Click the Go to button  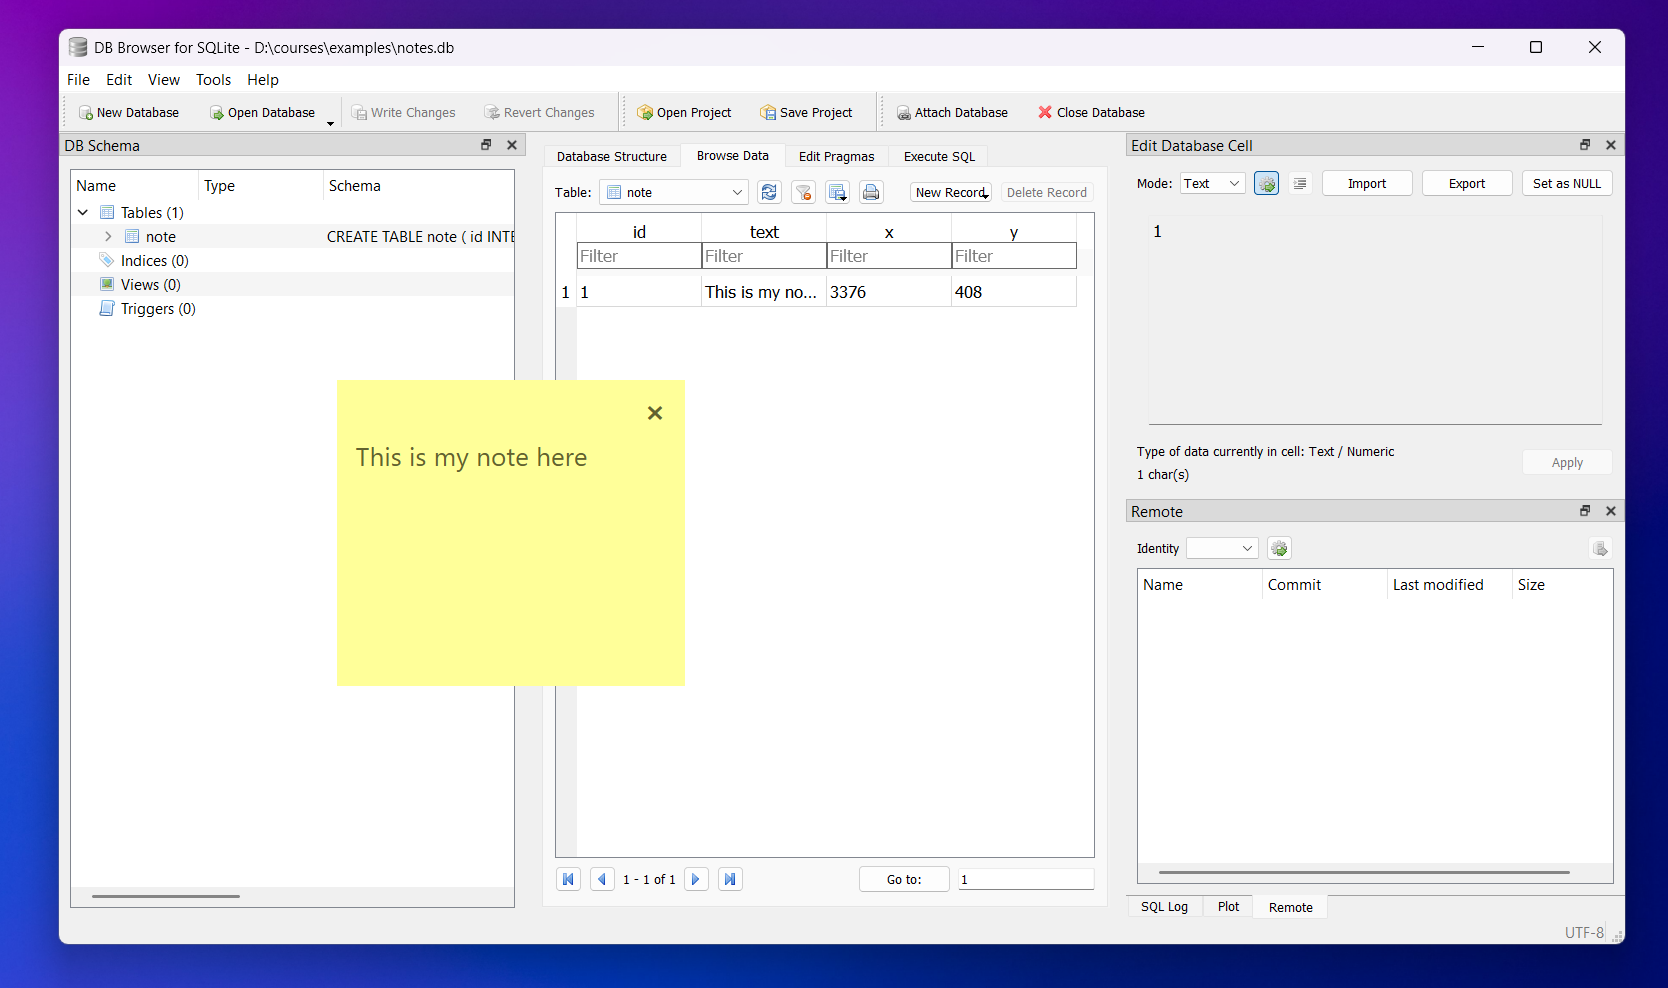904,879
